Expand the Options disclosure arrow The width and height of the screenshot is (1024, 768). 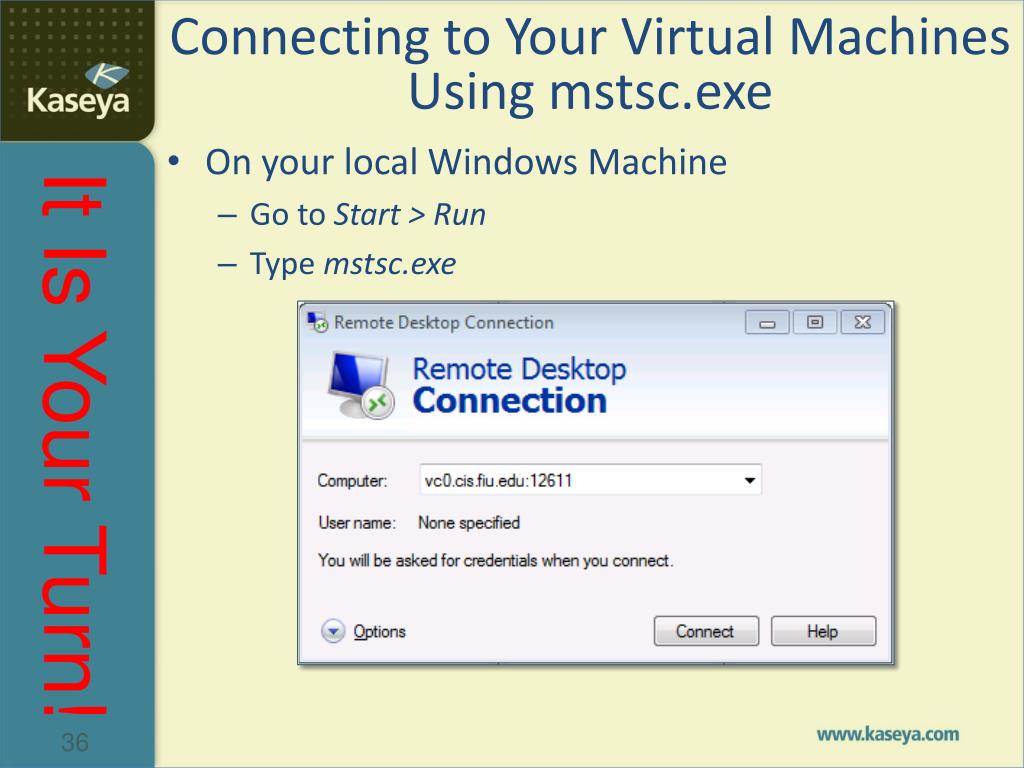point(332,632)
